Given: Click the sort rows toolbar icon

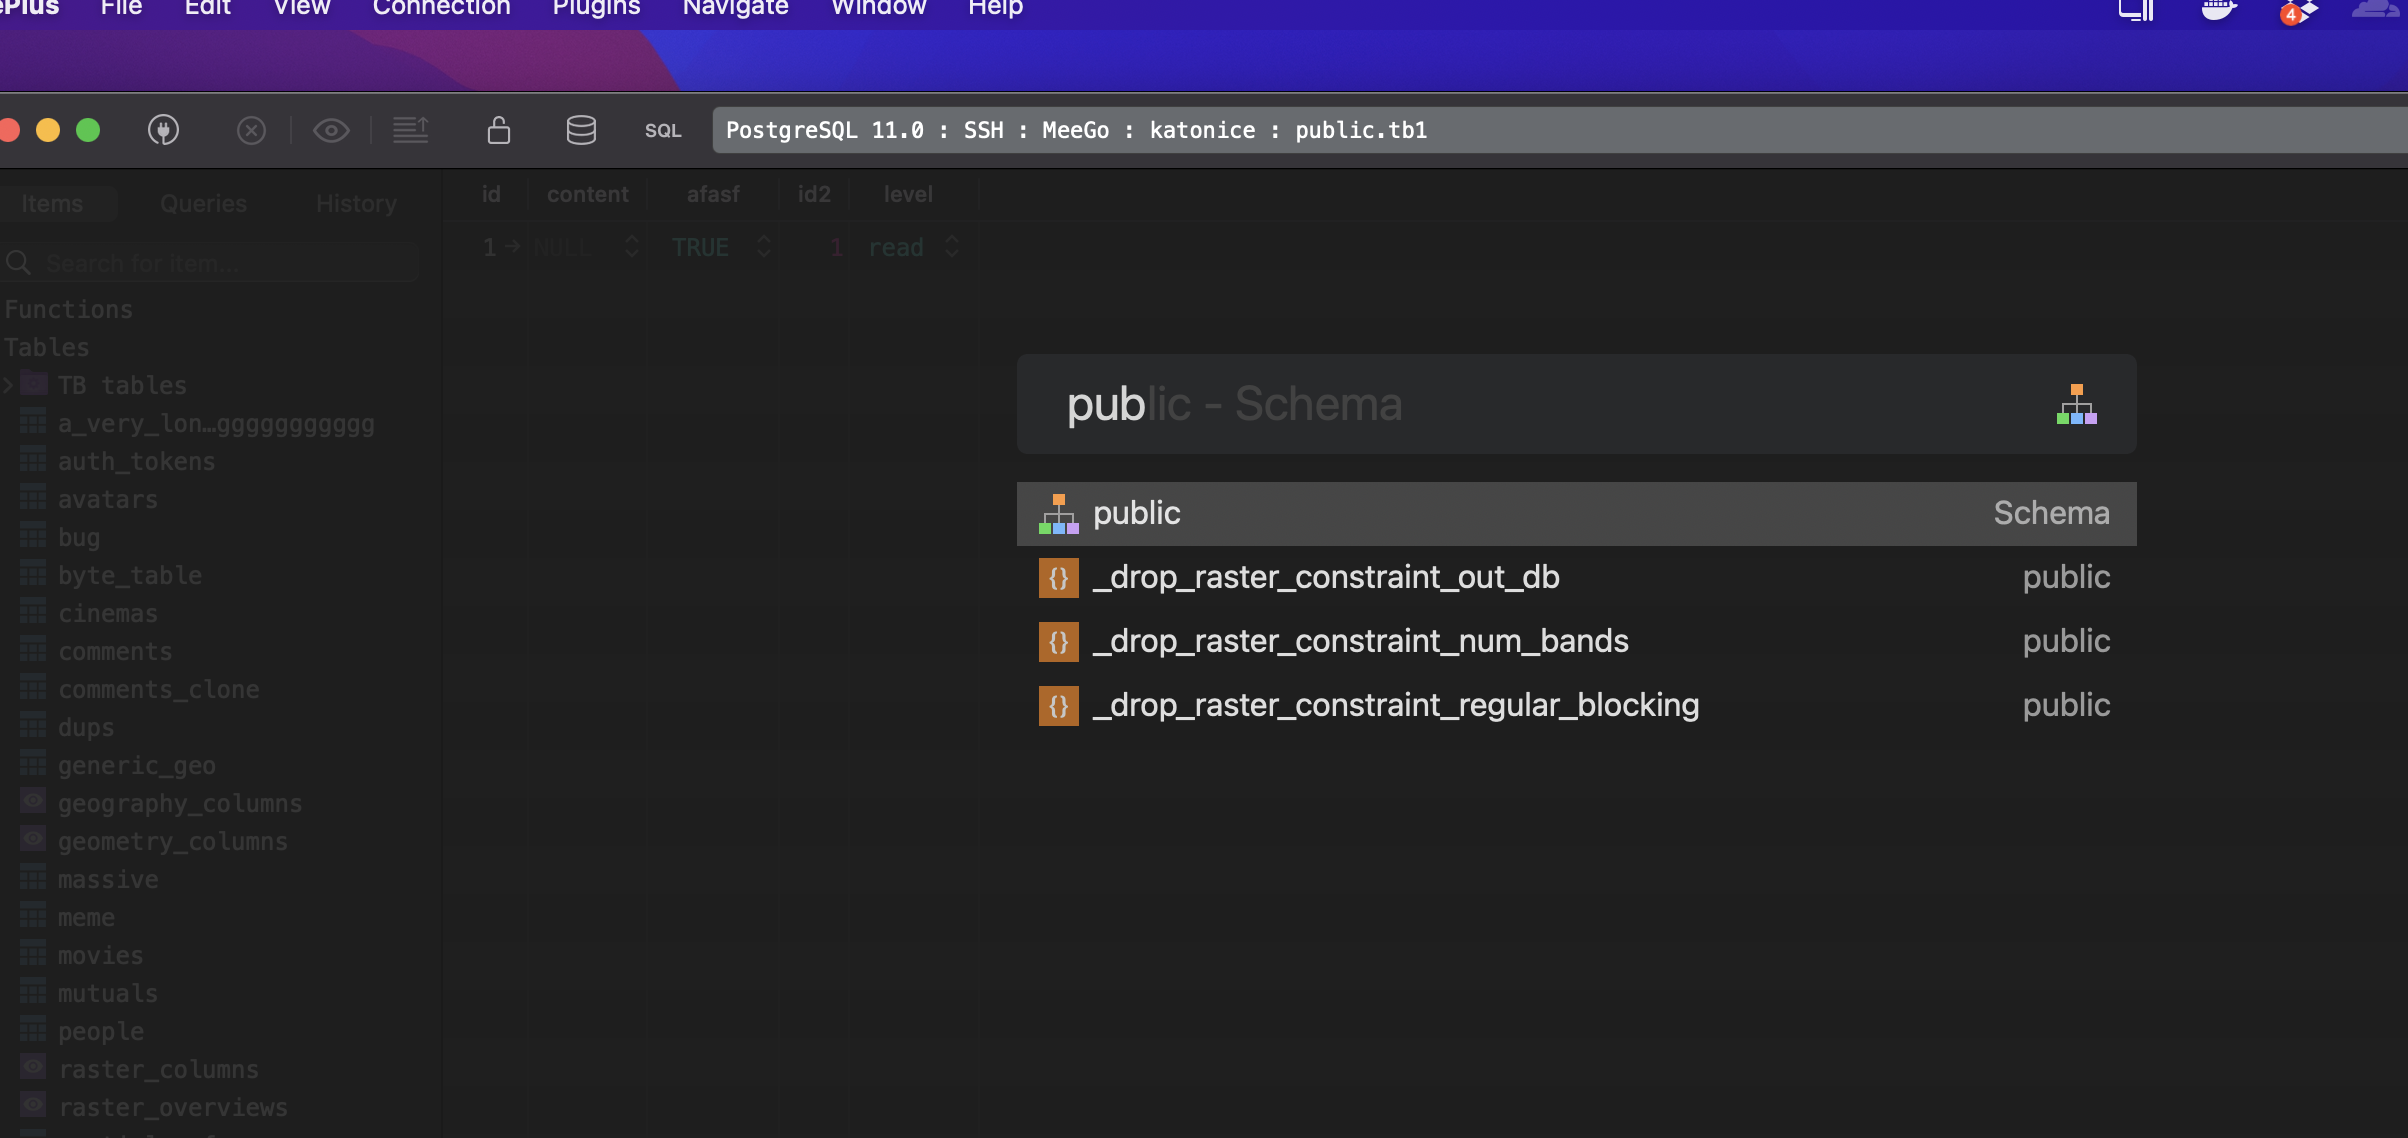Looking at the screenshot, I should coord(412,130).
